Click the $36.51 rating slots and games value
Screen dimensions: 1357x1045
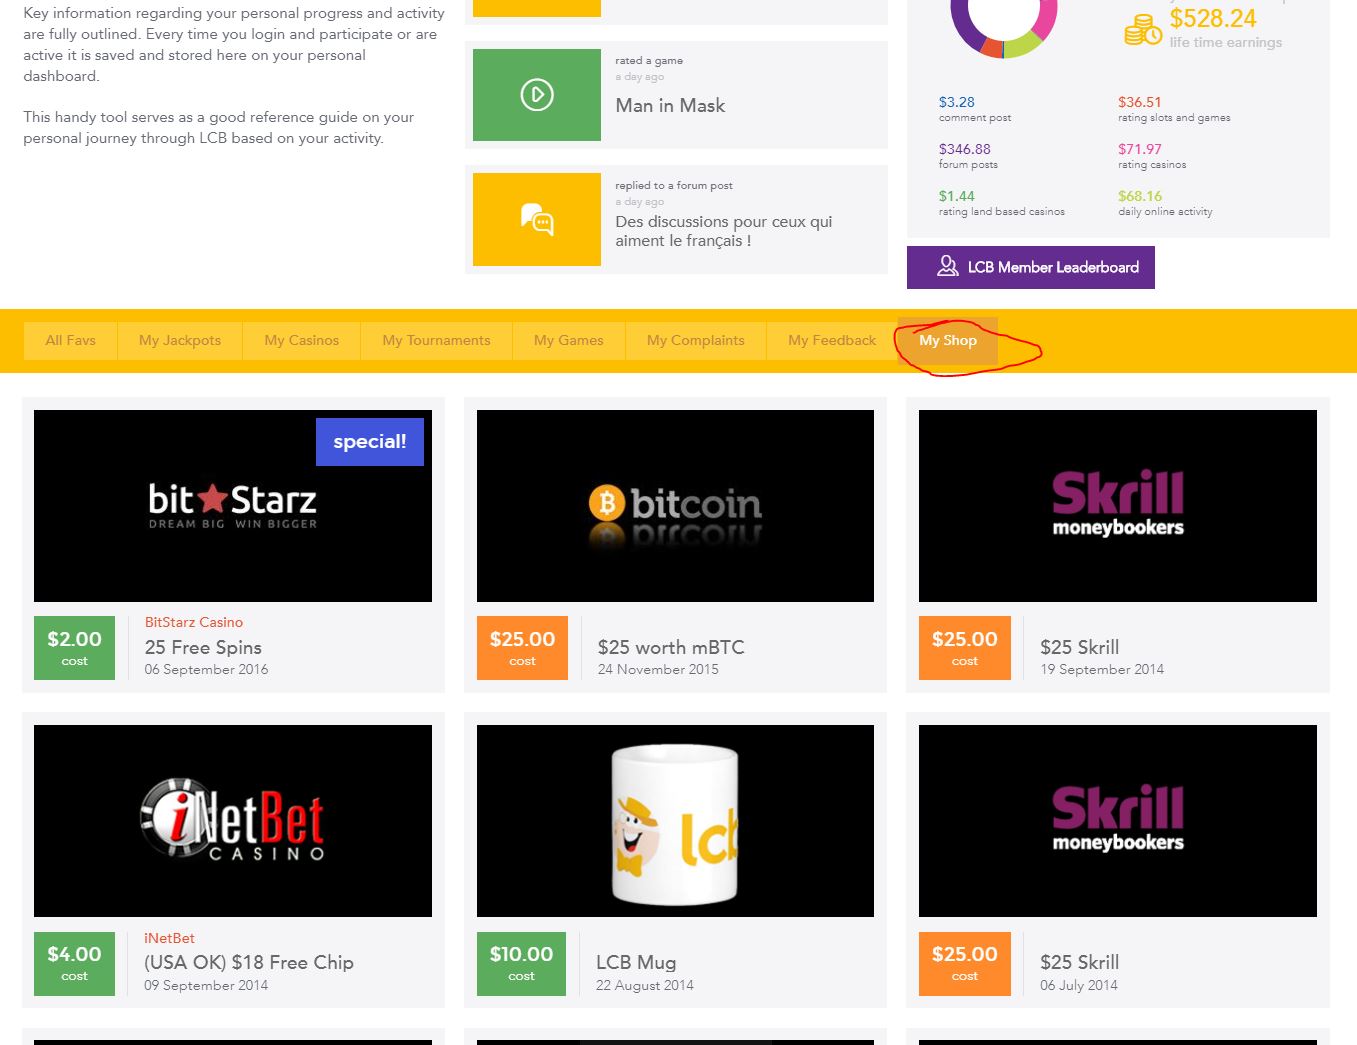tap(1140, 102)
